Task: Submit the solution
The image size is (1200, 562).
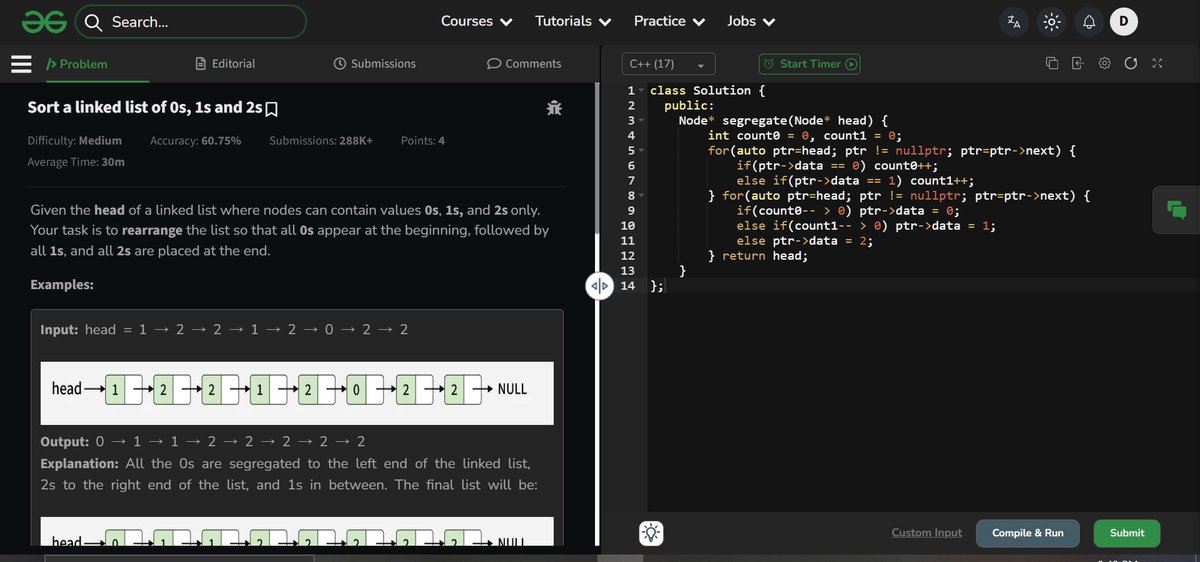Action: pos(1127,533)
